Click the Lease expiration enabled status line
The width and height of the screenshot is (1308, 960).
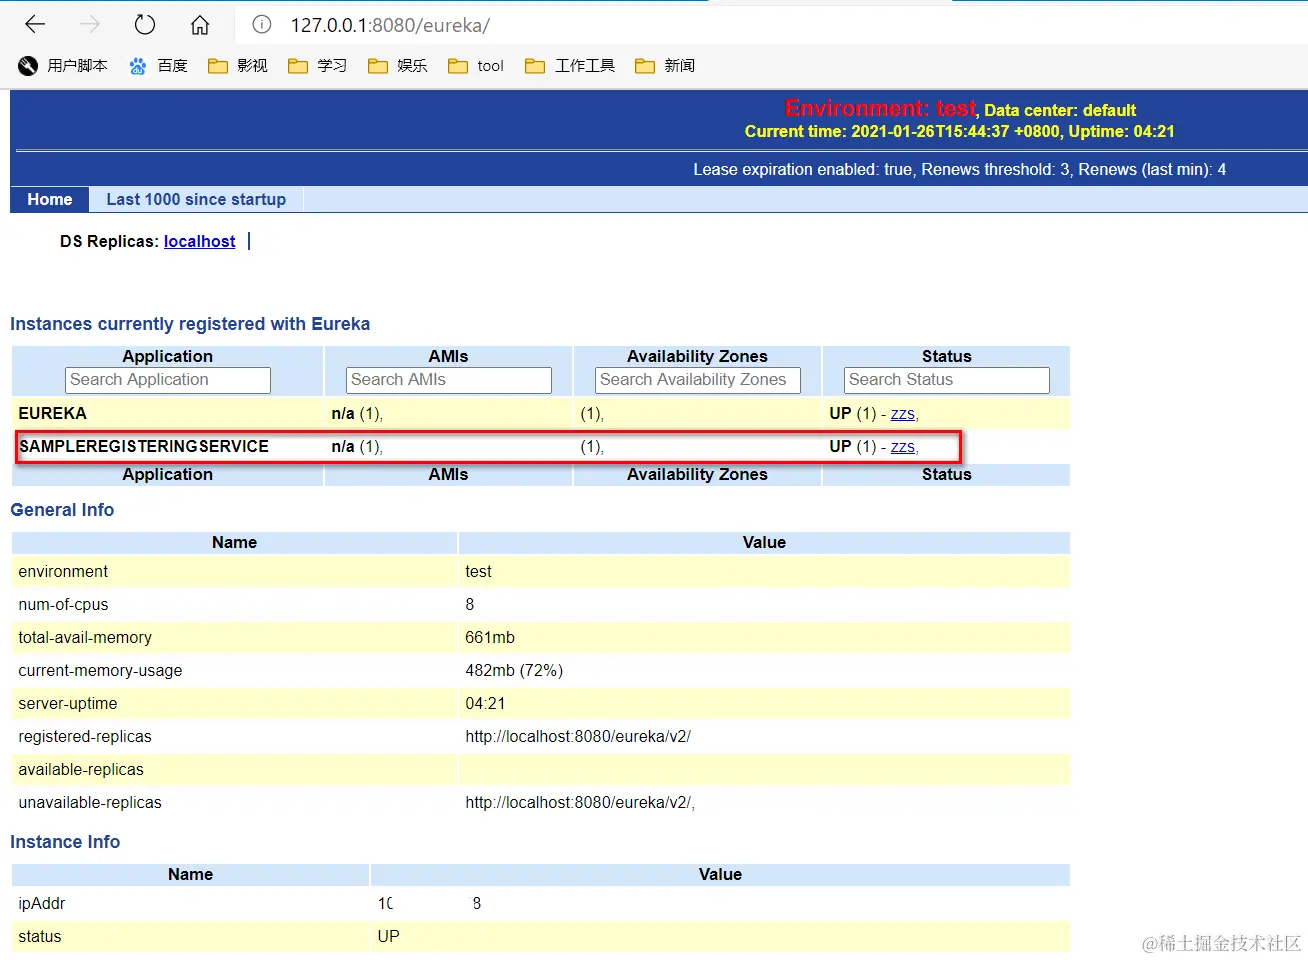tap(960, 169)
